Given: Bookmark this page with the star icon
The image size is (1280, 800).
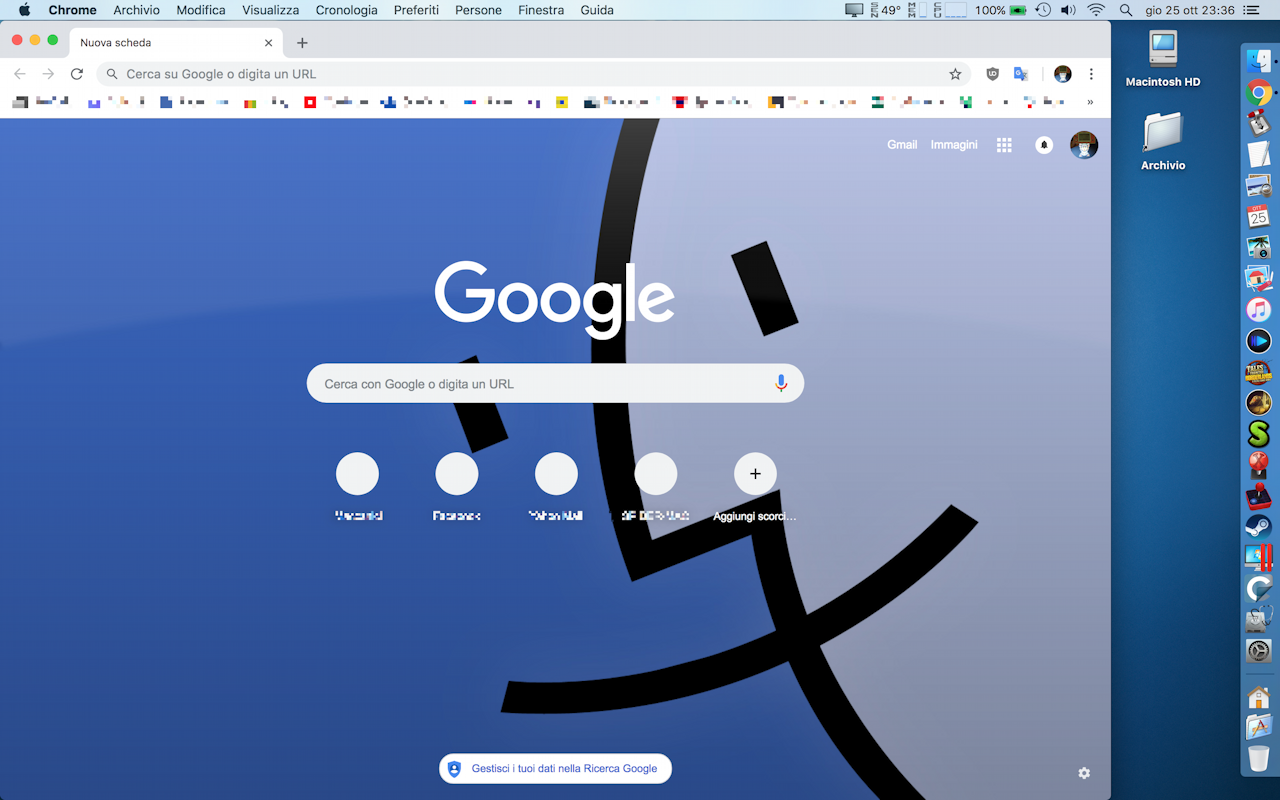Looking at the screenshot, I should pos(955,74).
